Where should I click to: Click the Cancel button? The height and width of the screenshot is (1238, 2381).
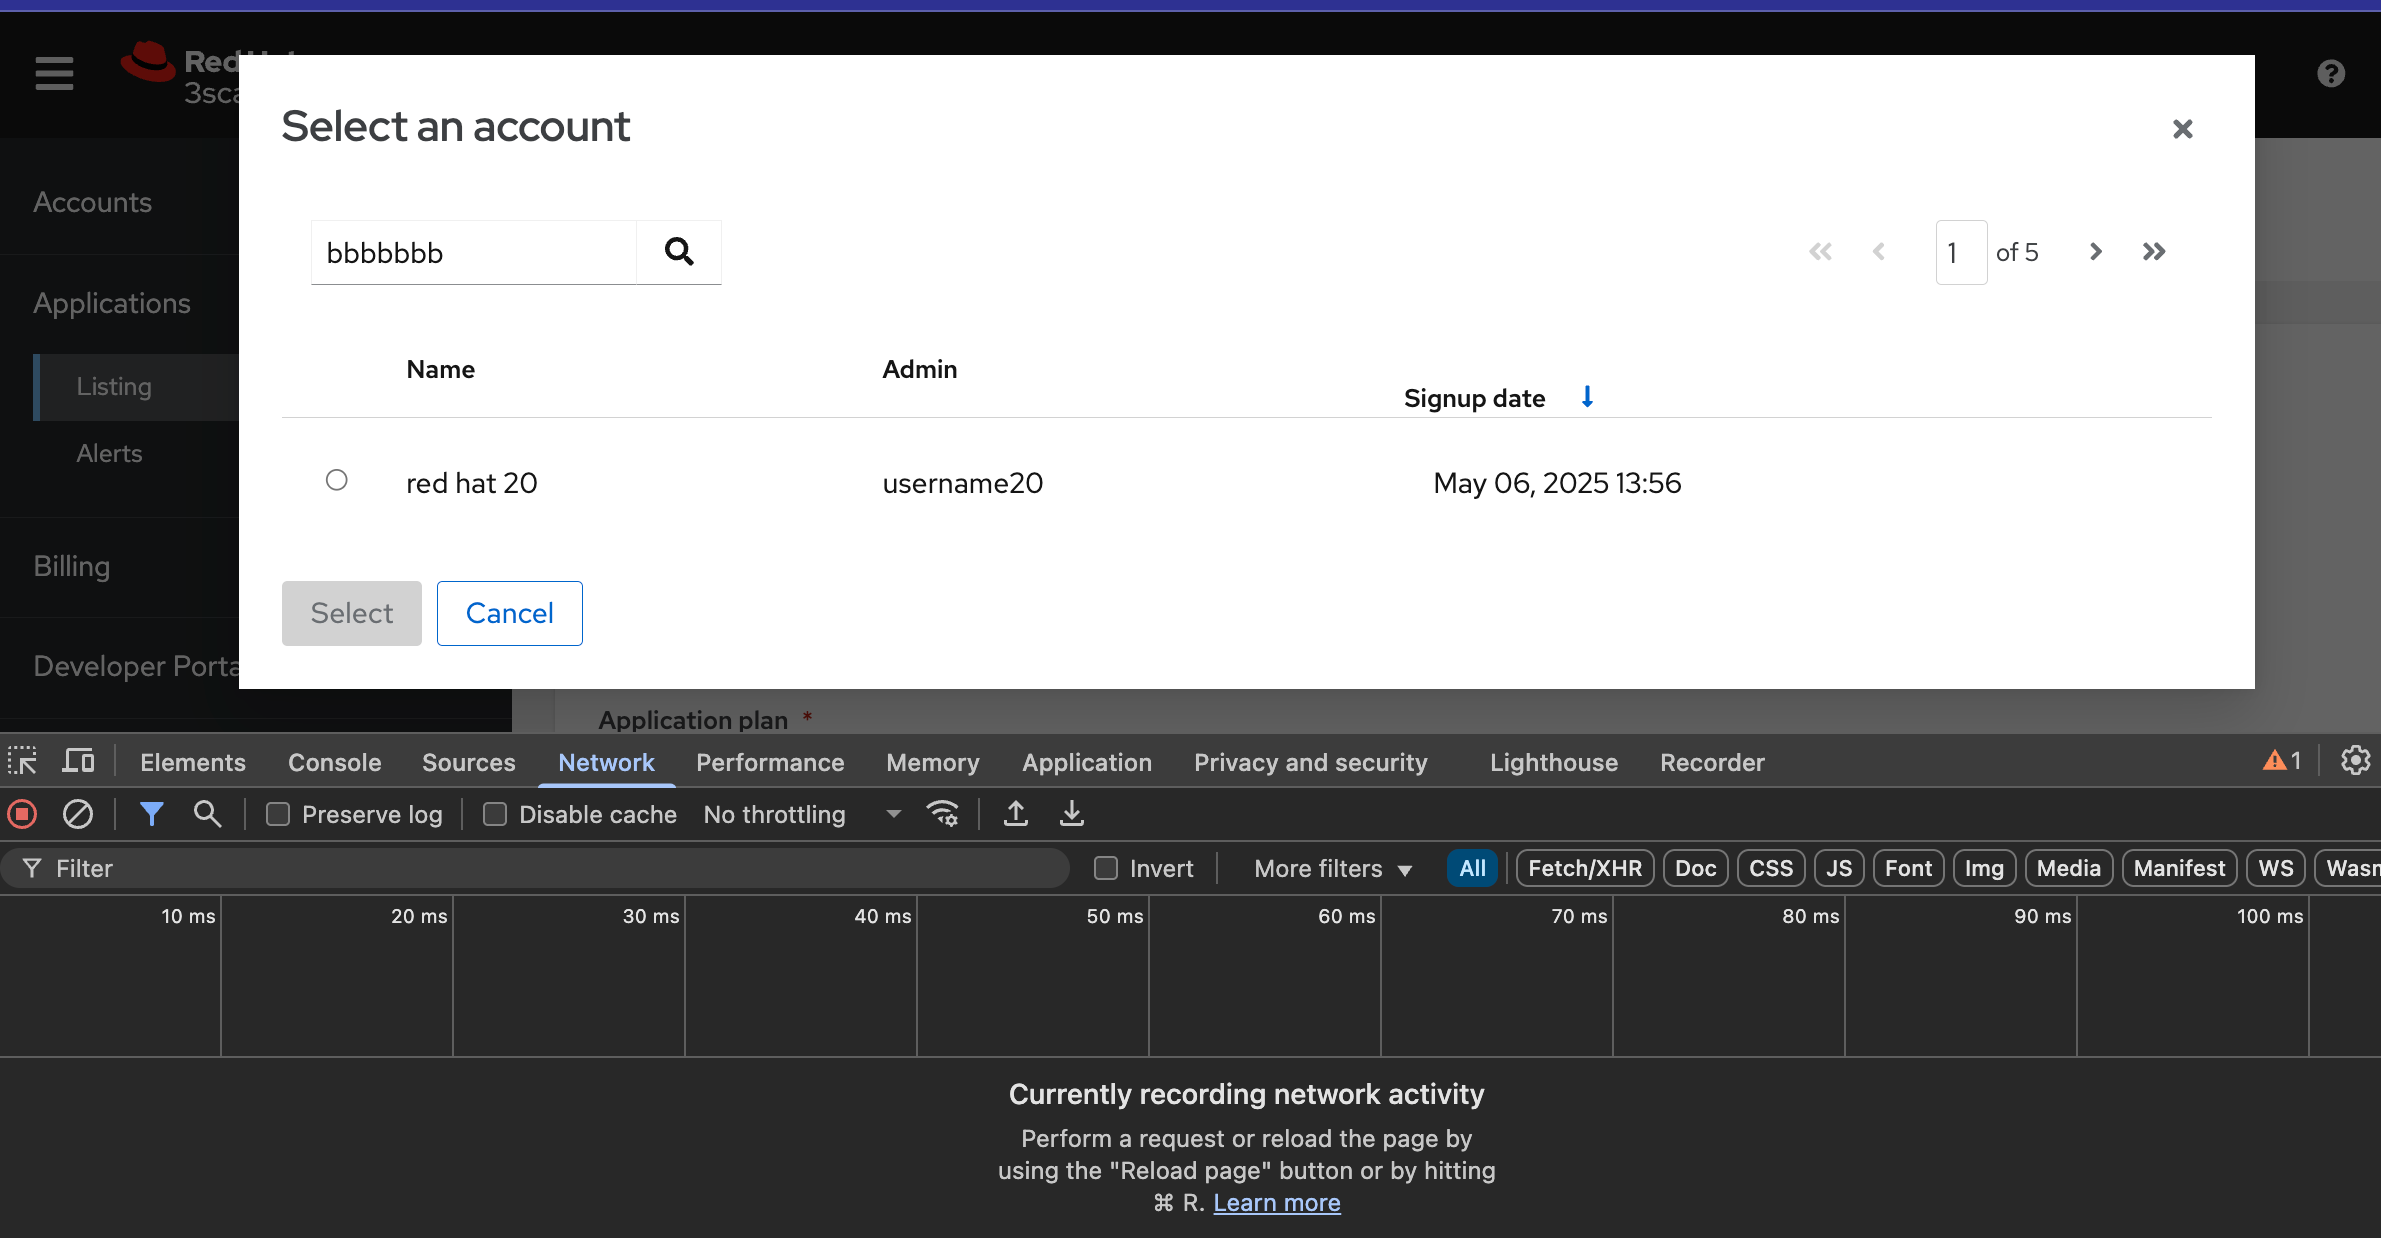pos(509,613)
